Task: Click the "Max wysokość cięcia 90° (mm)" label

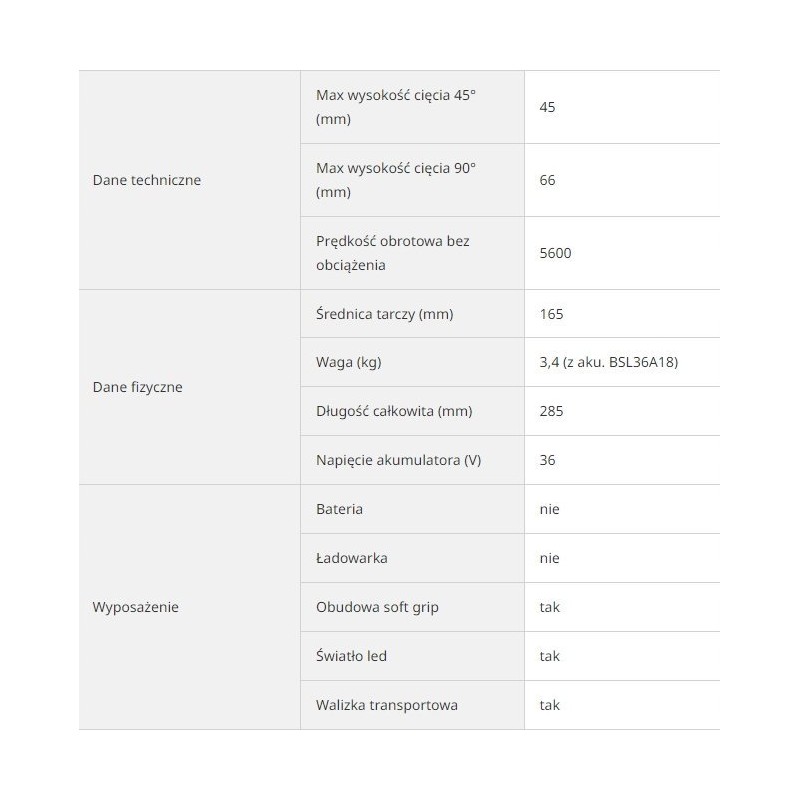Action: pos(395,180)
